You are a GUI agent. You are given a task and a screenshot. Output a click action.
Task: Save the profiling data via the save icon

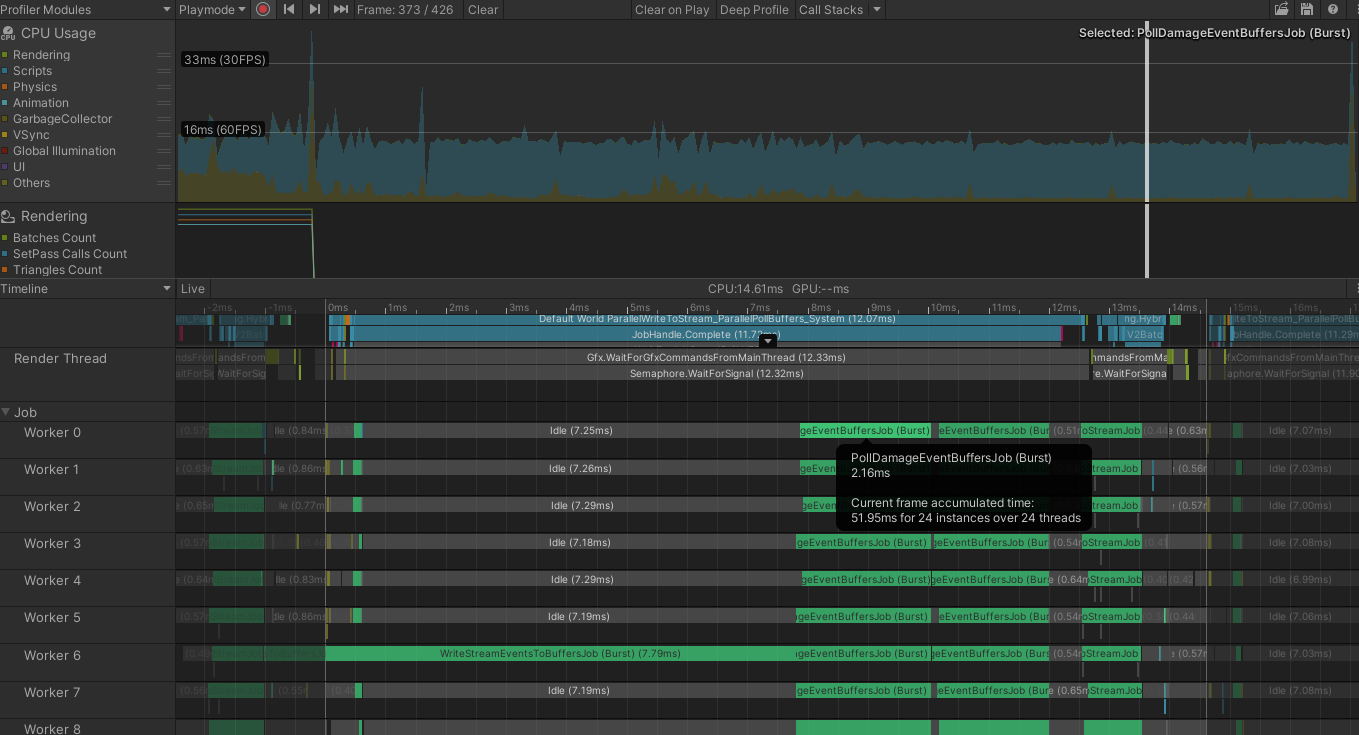pyautogui.click(x=1307, y=9)
